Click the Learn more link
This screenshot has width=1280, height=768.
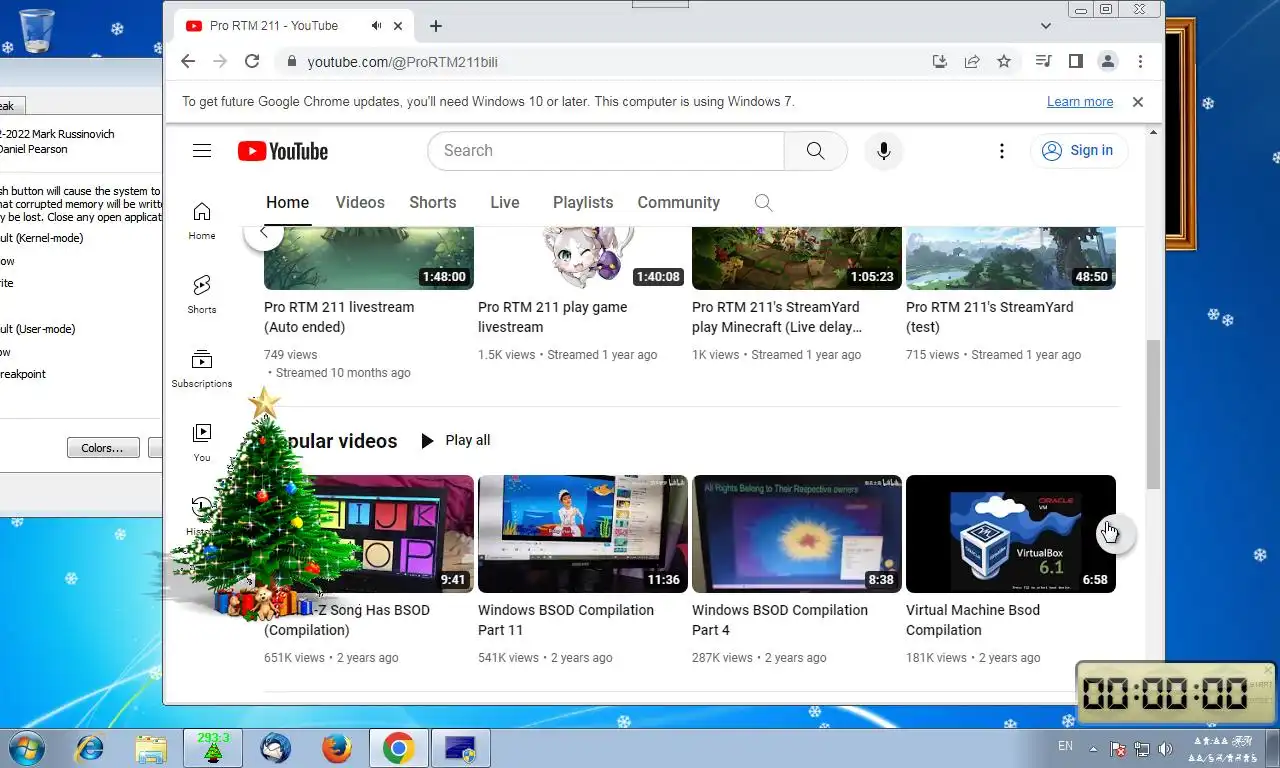(1080, 102)
